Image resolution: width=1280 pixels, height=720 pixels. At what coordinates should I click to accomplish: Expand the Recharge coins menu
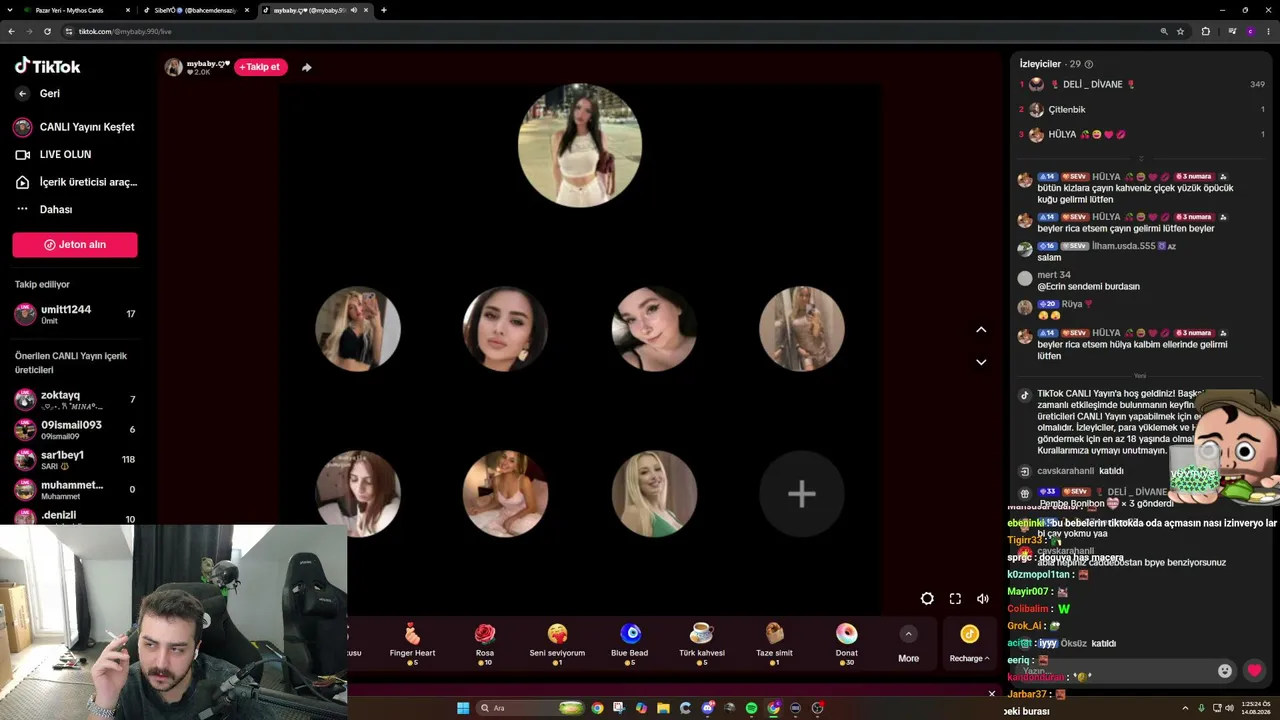pyautogui.click(x=969, y=644)
